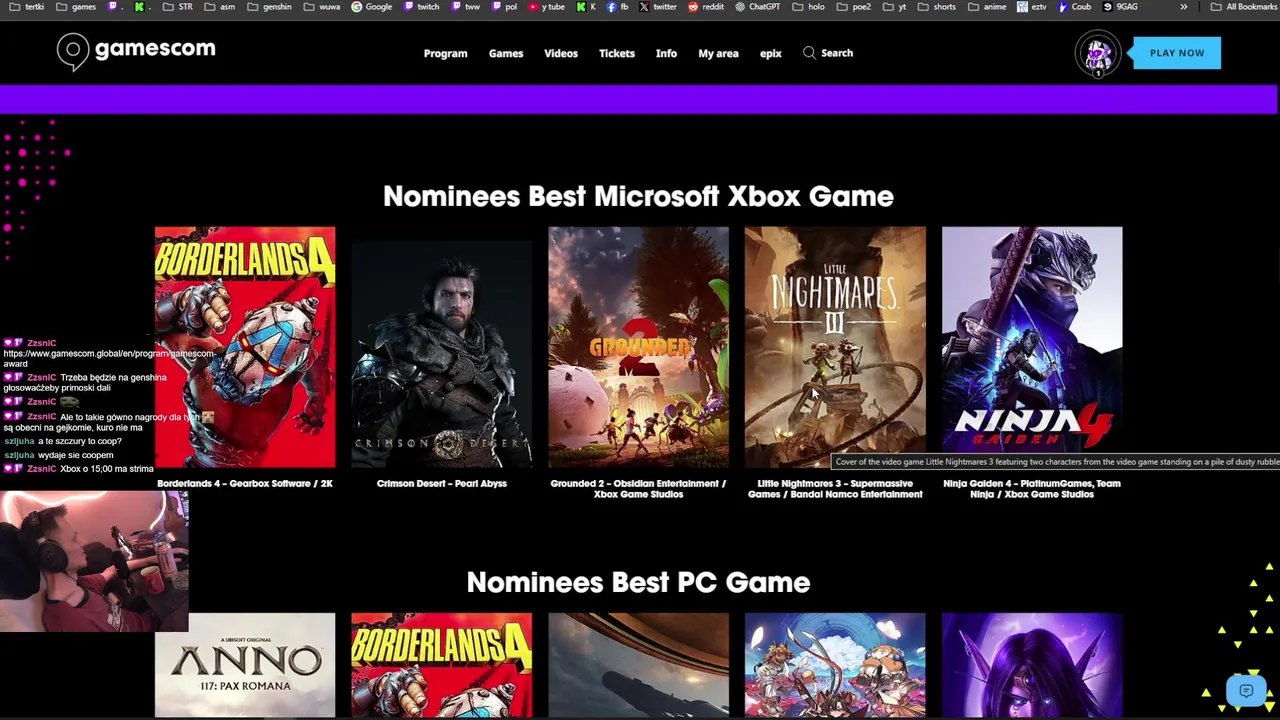
Task: Open the ChatGPT bookmark
Action: [x=757, y=7]
